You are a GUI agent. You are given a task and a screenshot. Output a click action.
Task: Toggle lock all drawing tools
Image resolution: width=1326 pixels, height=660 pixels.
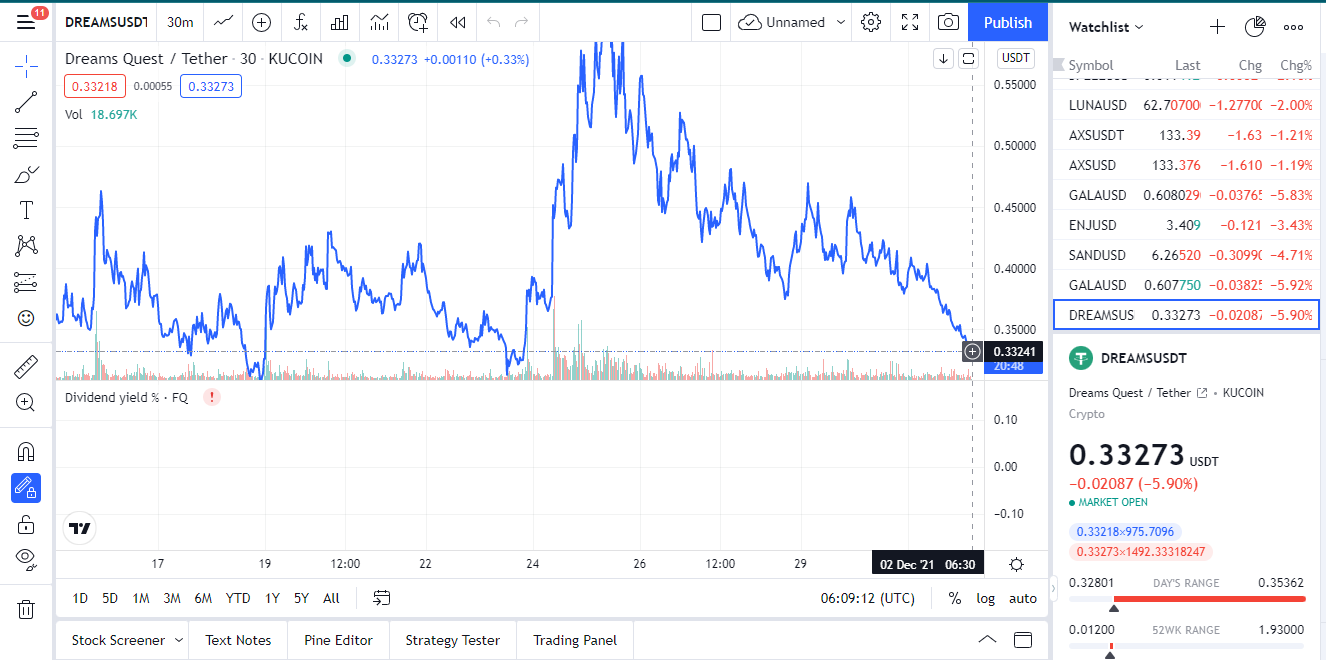[x=26, y=524]
